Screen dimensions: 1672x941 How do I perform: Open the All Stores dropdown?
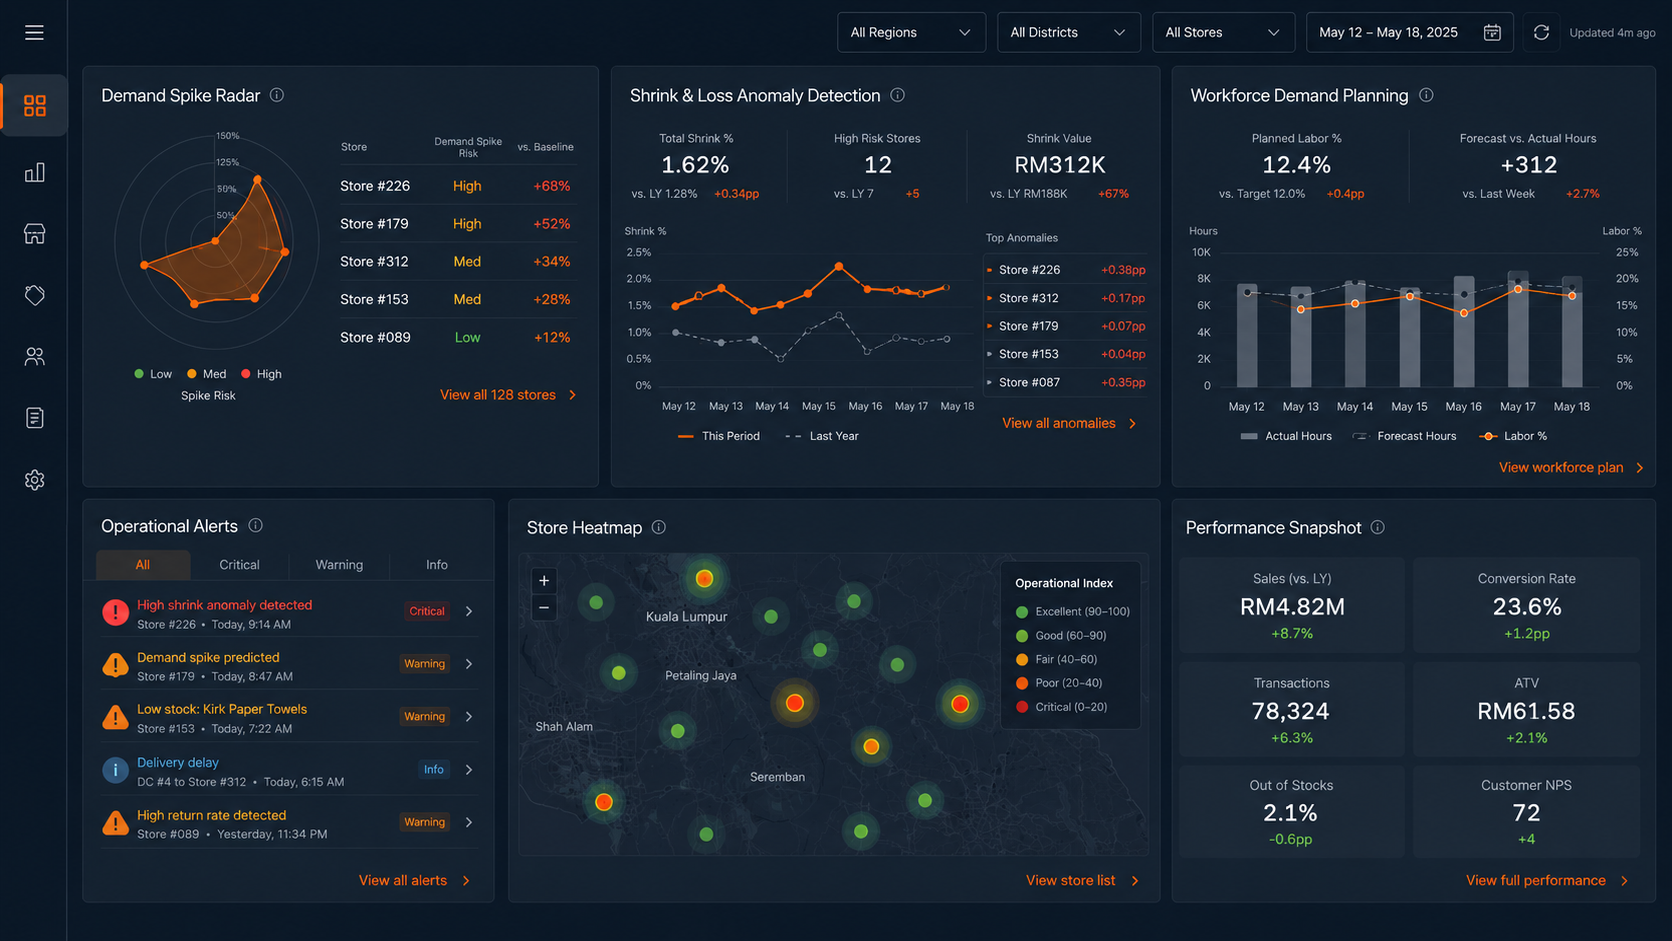pos(1223,33)
